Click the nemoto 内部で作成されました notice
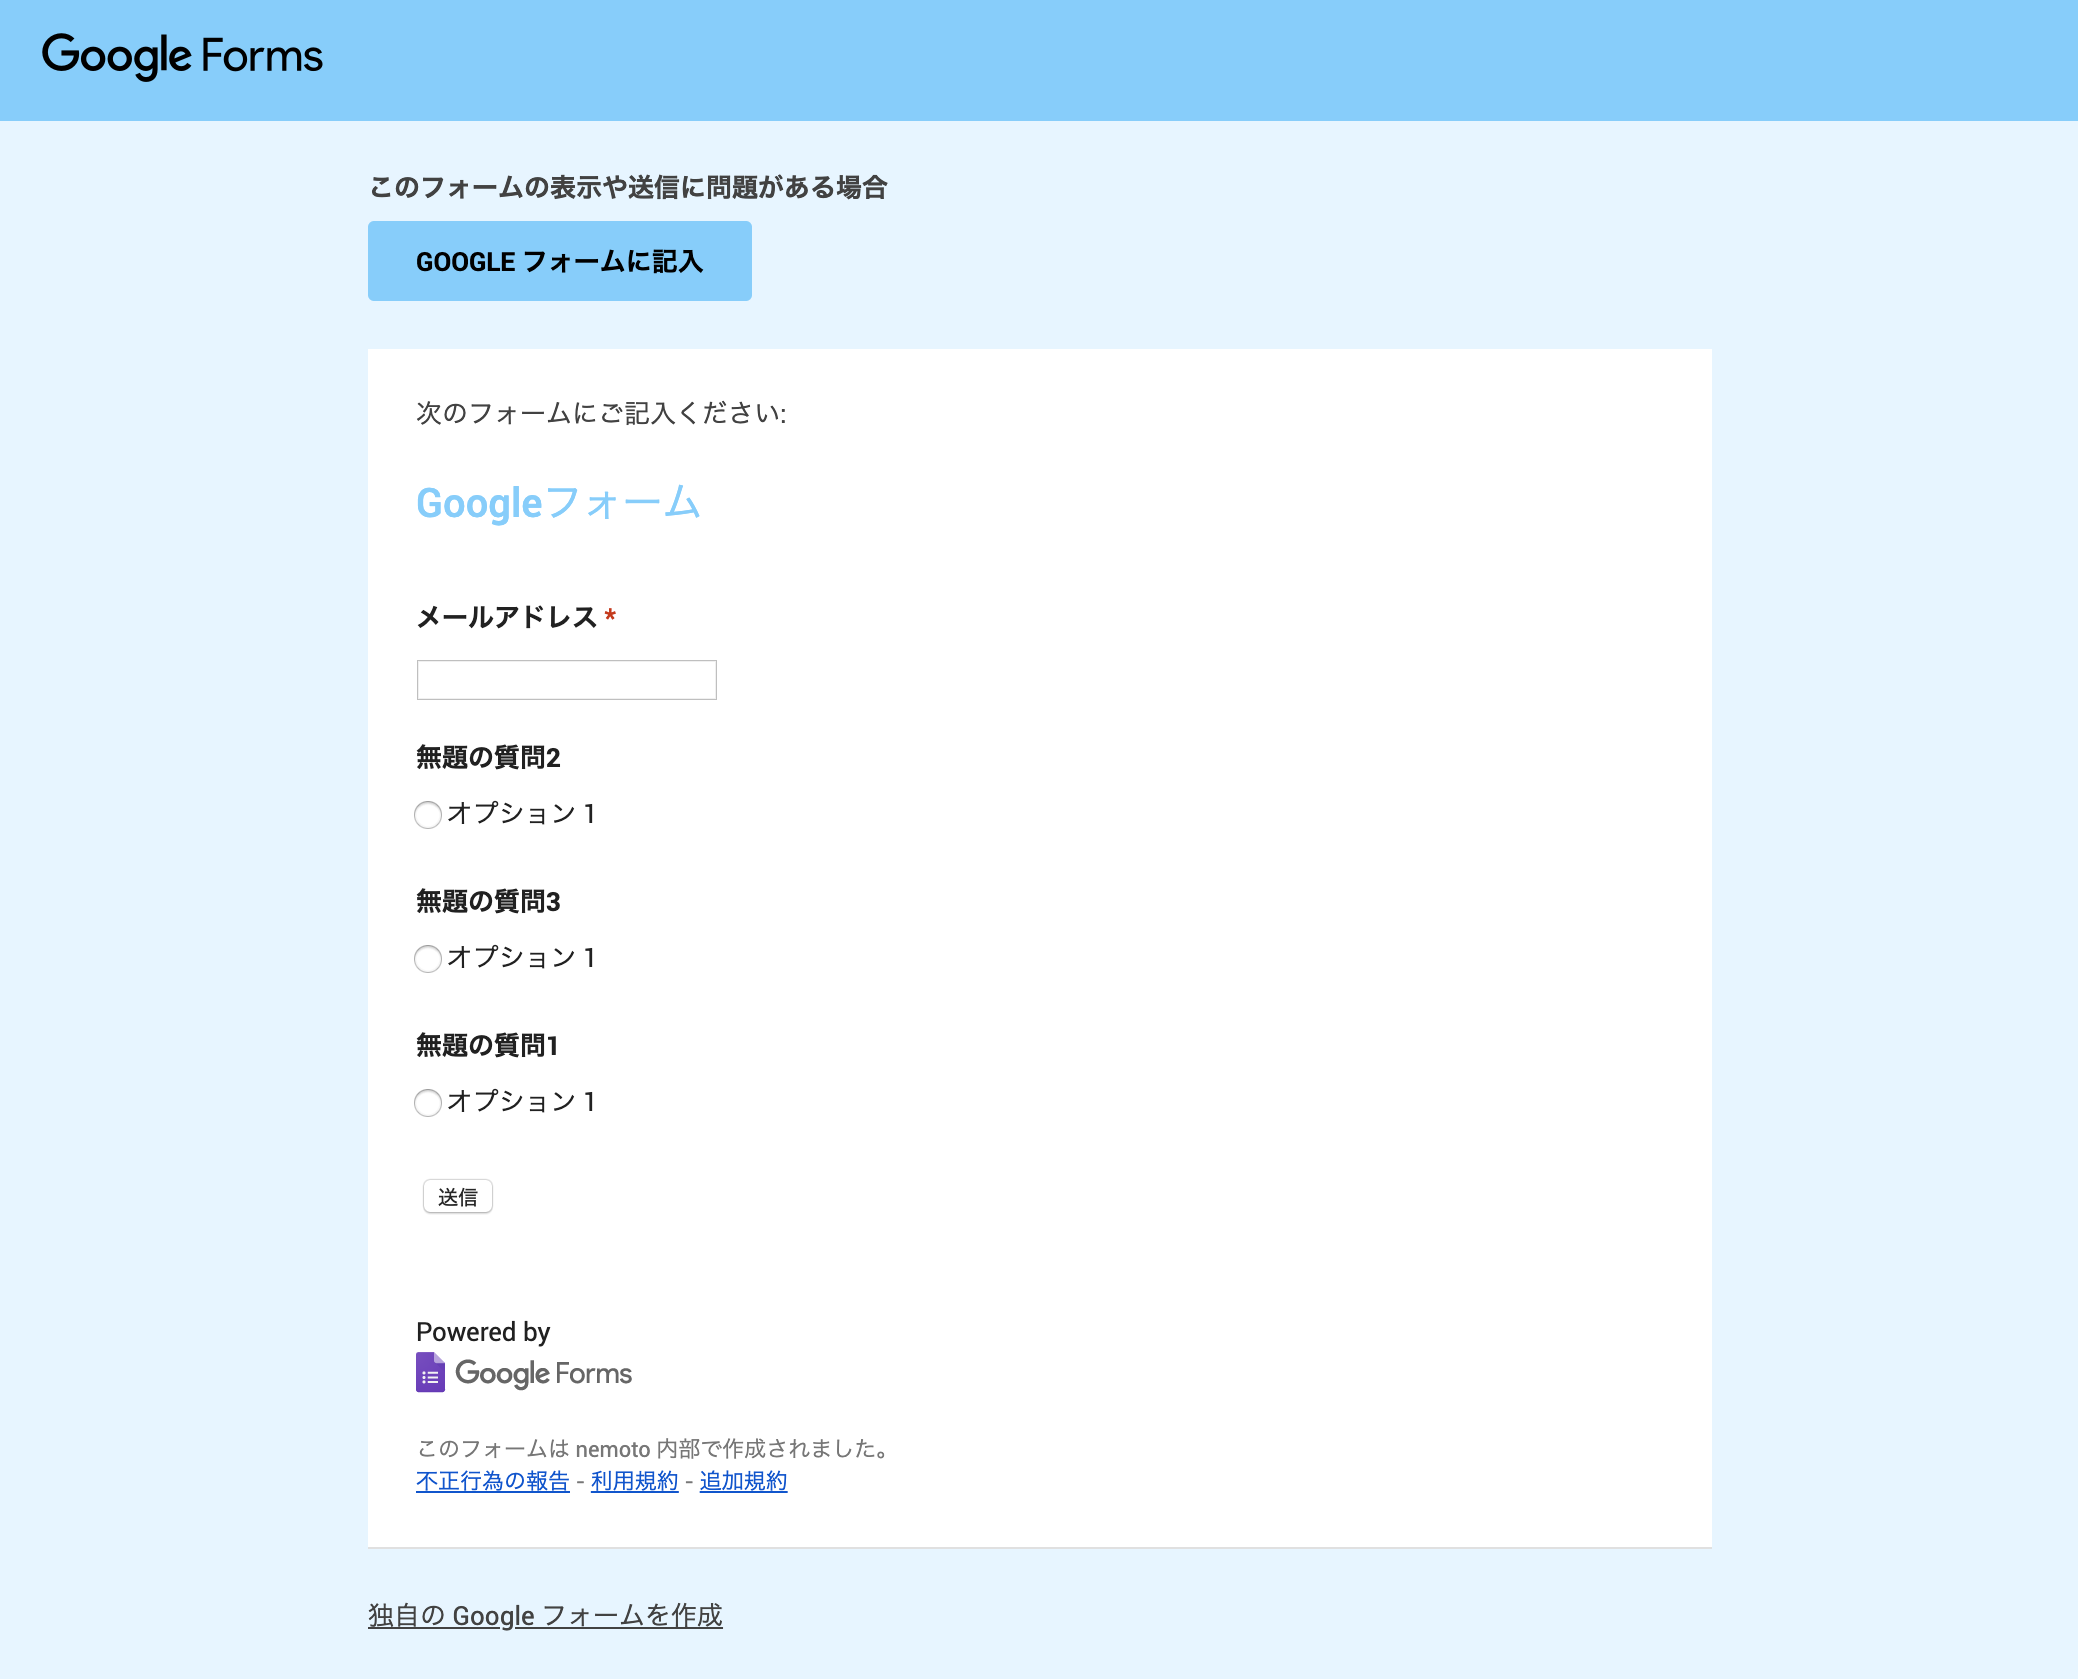This screenshot has height=1679, width=2078. pos(655,1448)
